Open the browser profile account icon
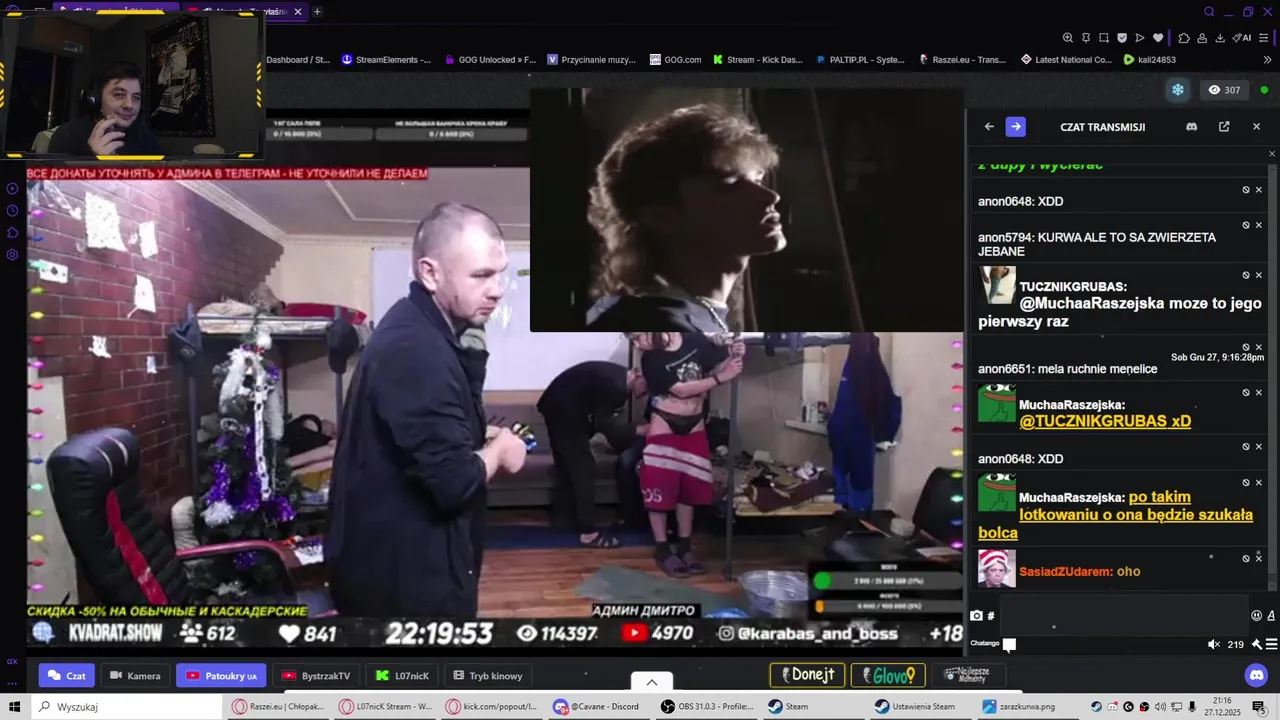 point(1202,38)
